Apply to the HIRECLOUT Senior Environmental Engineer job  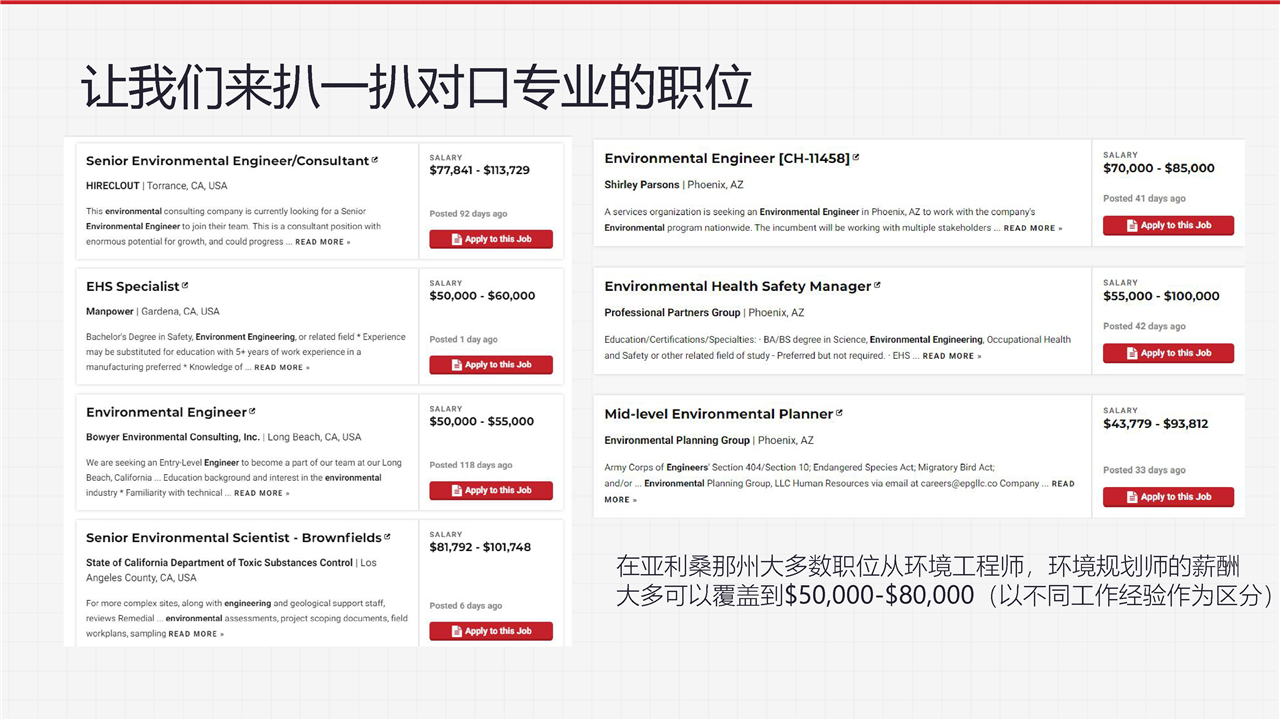pos(491,239)
